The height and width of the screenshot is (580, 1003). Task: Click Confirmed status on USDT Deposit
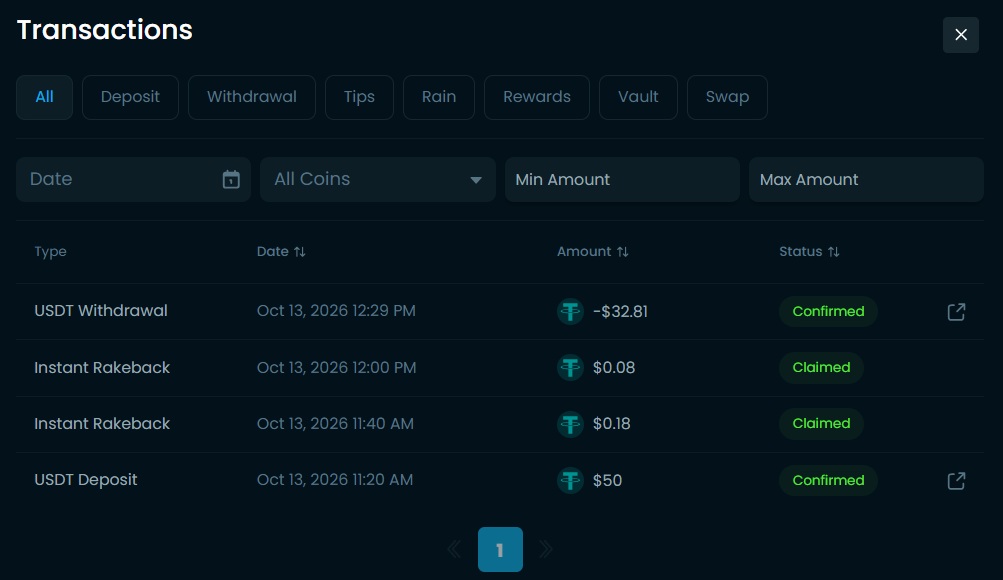(828, 480)
